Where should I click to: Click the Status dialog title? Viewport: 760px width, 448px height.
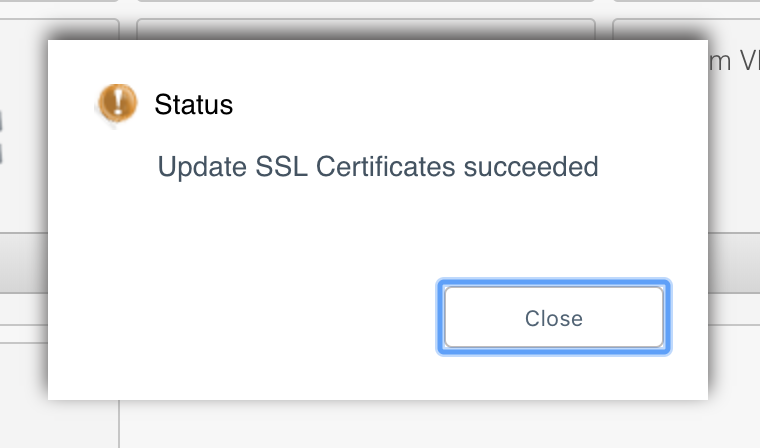(x=193, y=104)
